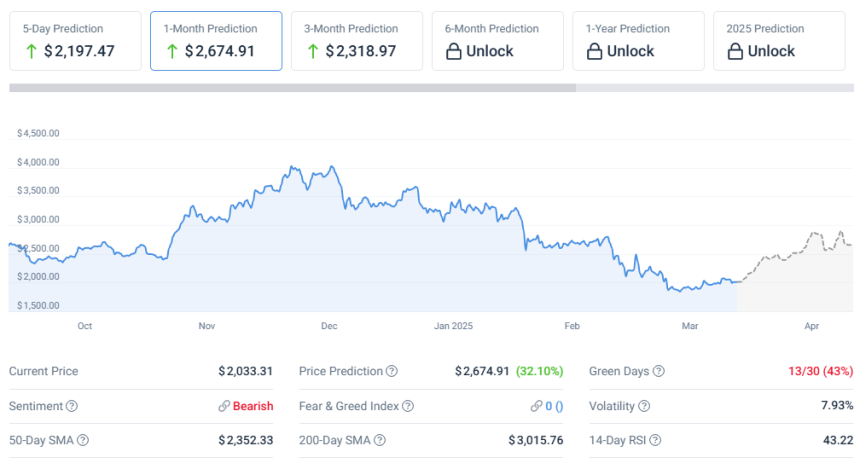Click the help icon beside 50-Day SMA
Viewport: 860px width, 469px height.
coord(83,440)
